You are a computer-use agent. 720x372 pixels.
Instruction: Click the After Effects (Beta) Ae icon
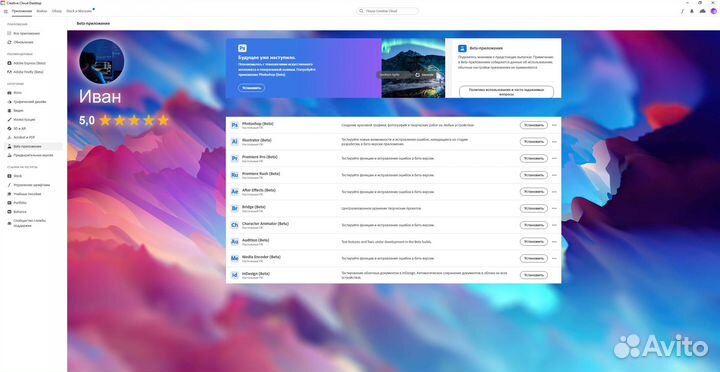234,192
